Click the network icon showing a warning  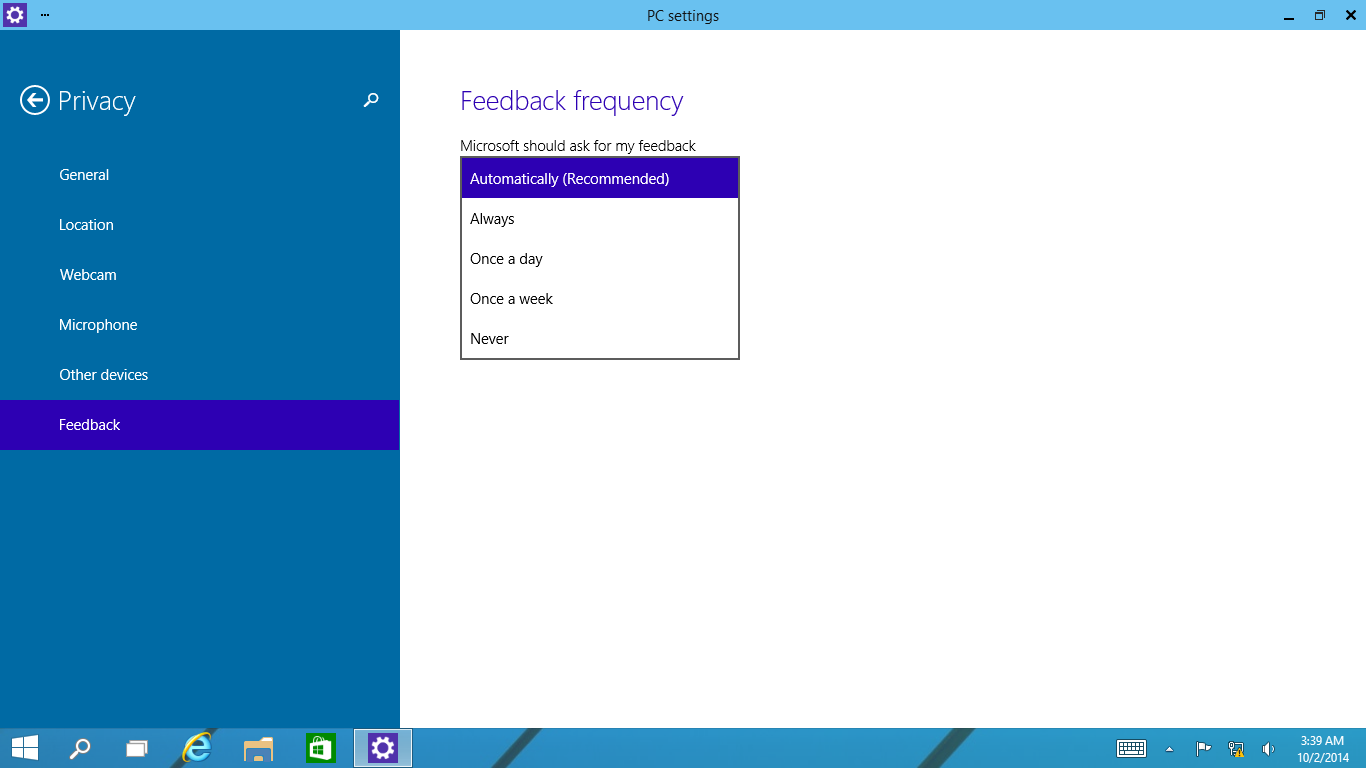(x=1234, y=747)
